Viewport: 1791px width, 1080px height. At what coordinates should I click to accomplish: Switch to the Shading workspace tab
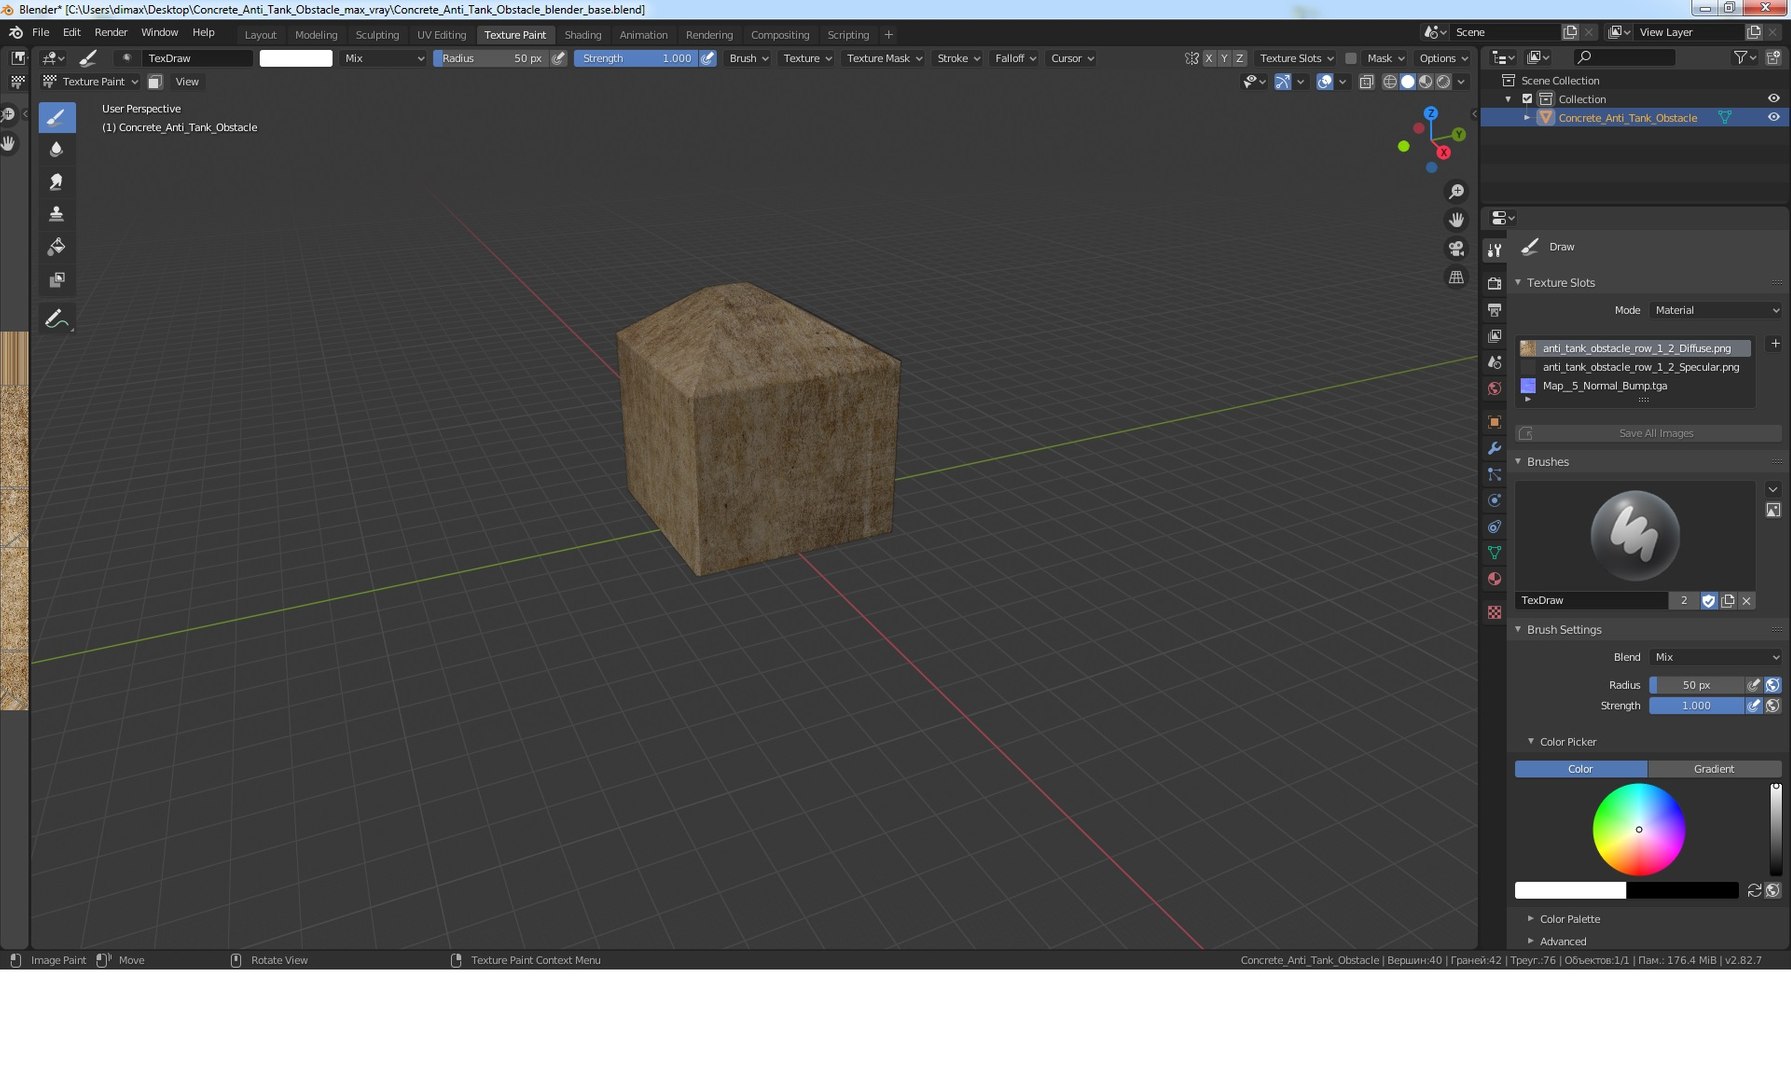[x=583, y=34]
